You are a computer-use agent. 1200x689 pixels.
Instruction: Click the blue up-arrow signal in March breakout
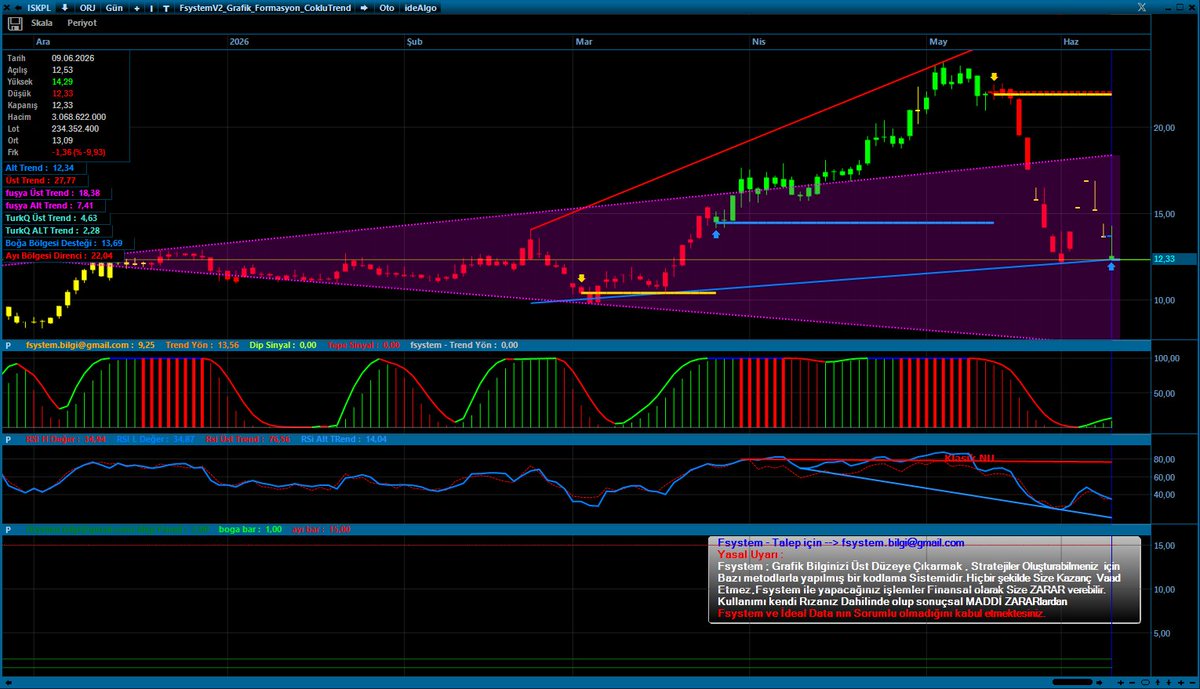tap(716, 234)
